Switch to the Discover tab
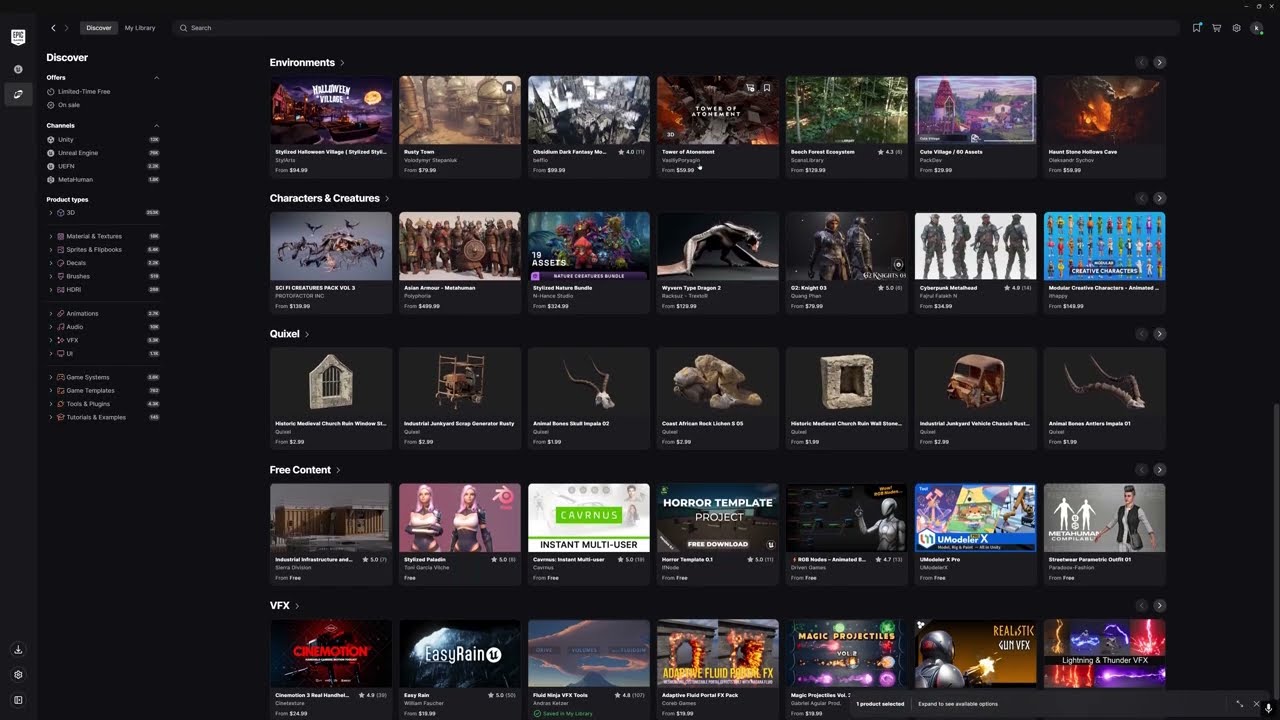The width and height of the screenshot is (1280, 720). click(99, 28)
